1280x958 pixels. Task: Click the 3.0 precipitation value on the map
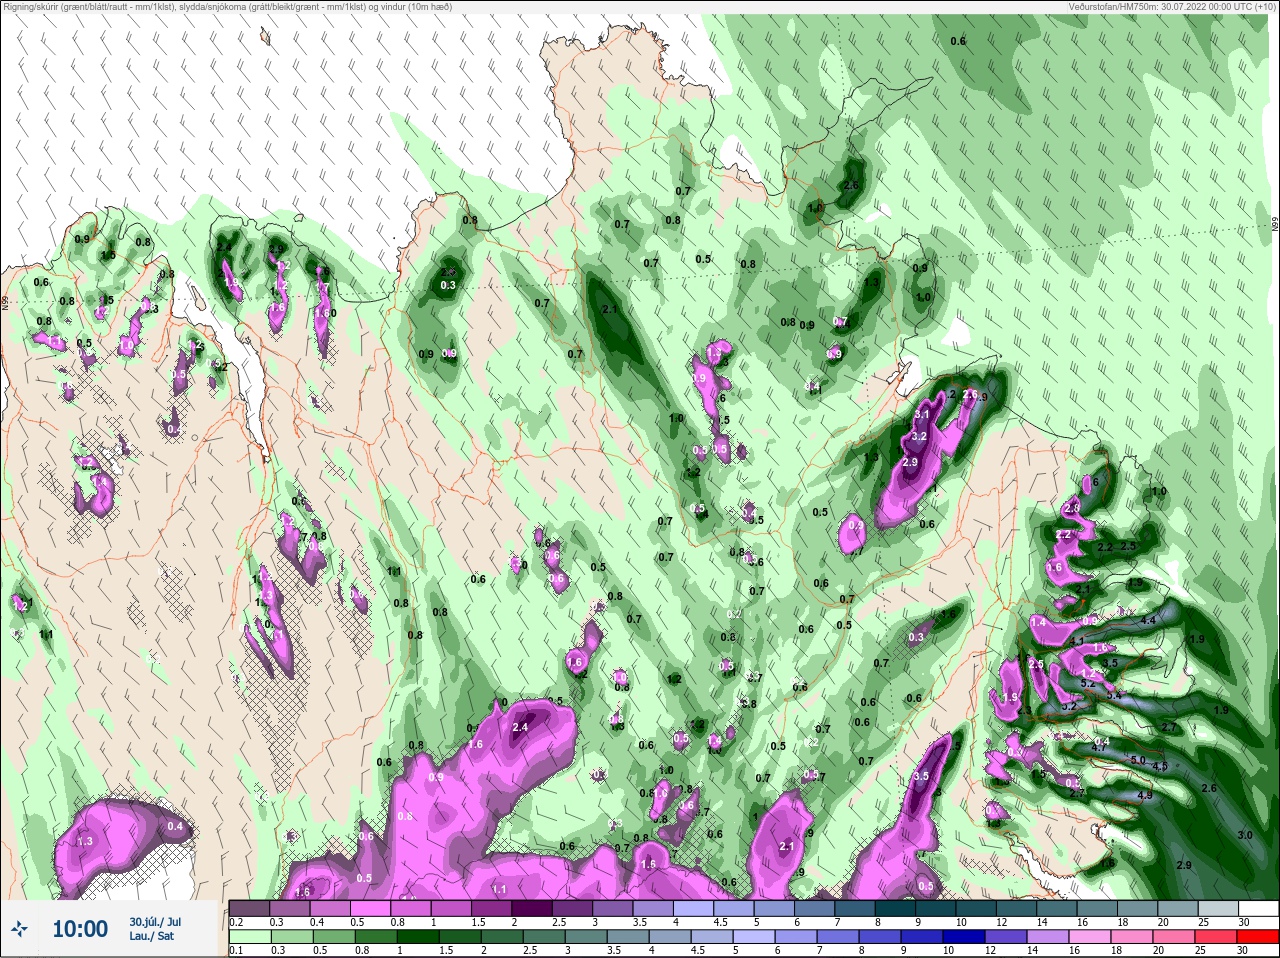1245,835
